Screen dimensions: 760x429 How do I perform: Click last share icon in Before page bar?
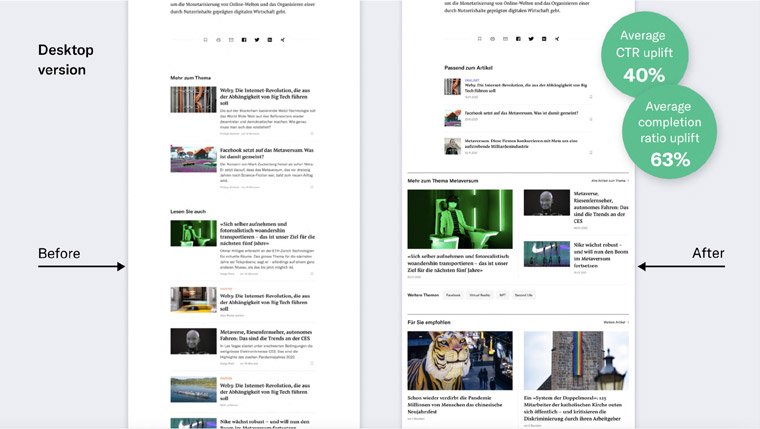(x=283, y=40)
